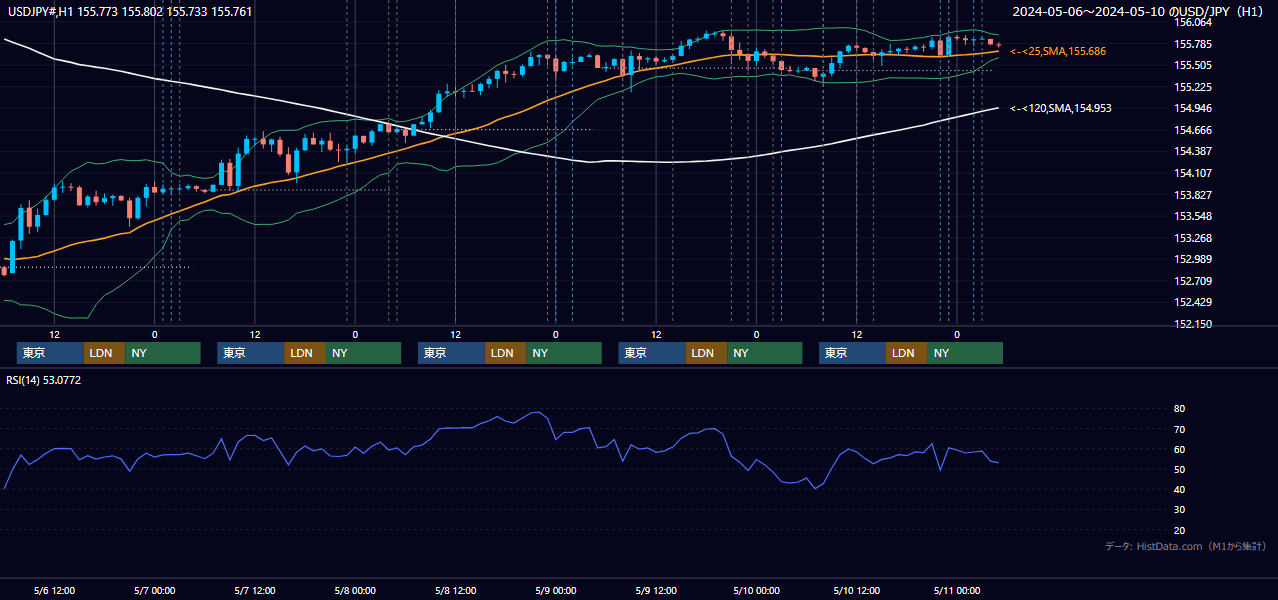Image resolution: width=1278 pixels, height=600 pixels.
Task: Click the 155.505 price axis label
Action: pos(1194,65)
